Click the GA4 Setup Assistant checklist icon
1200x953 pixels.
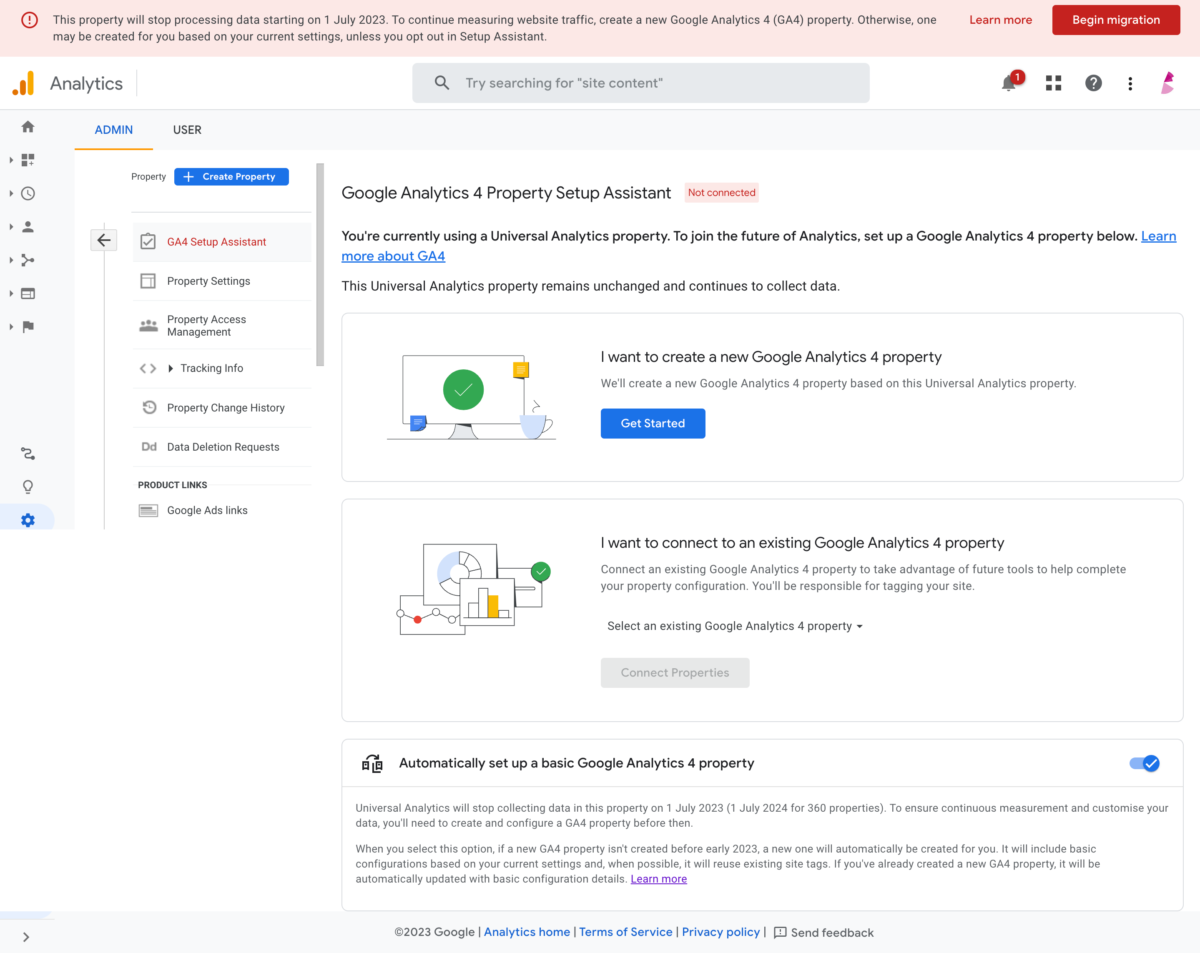point(148,241)
